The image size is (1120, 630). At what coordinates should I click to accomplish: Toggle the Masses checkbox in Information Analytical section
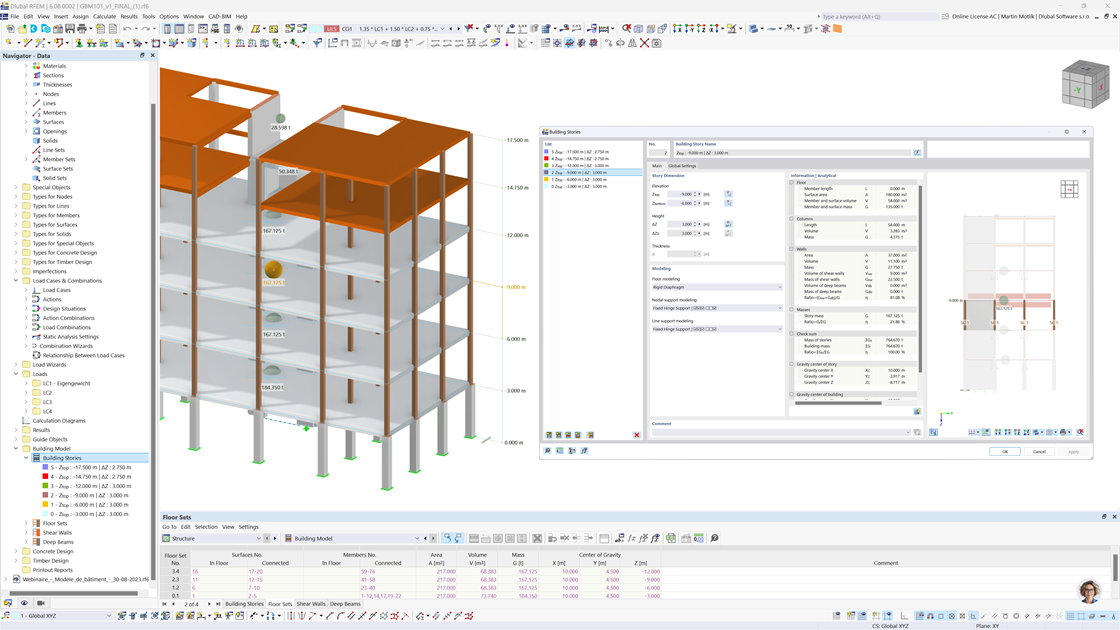792,309
